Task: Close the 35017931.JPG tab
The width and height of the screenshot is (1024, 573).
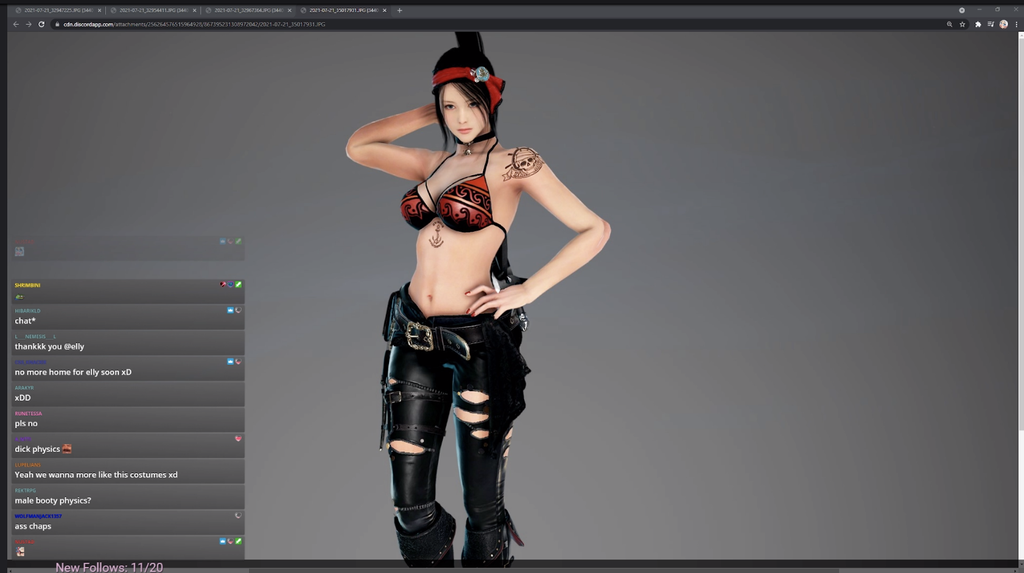Action: tap(384, 10)
